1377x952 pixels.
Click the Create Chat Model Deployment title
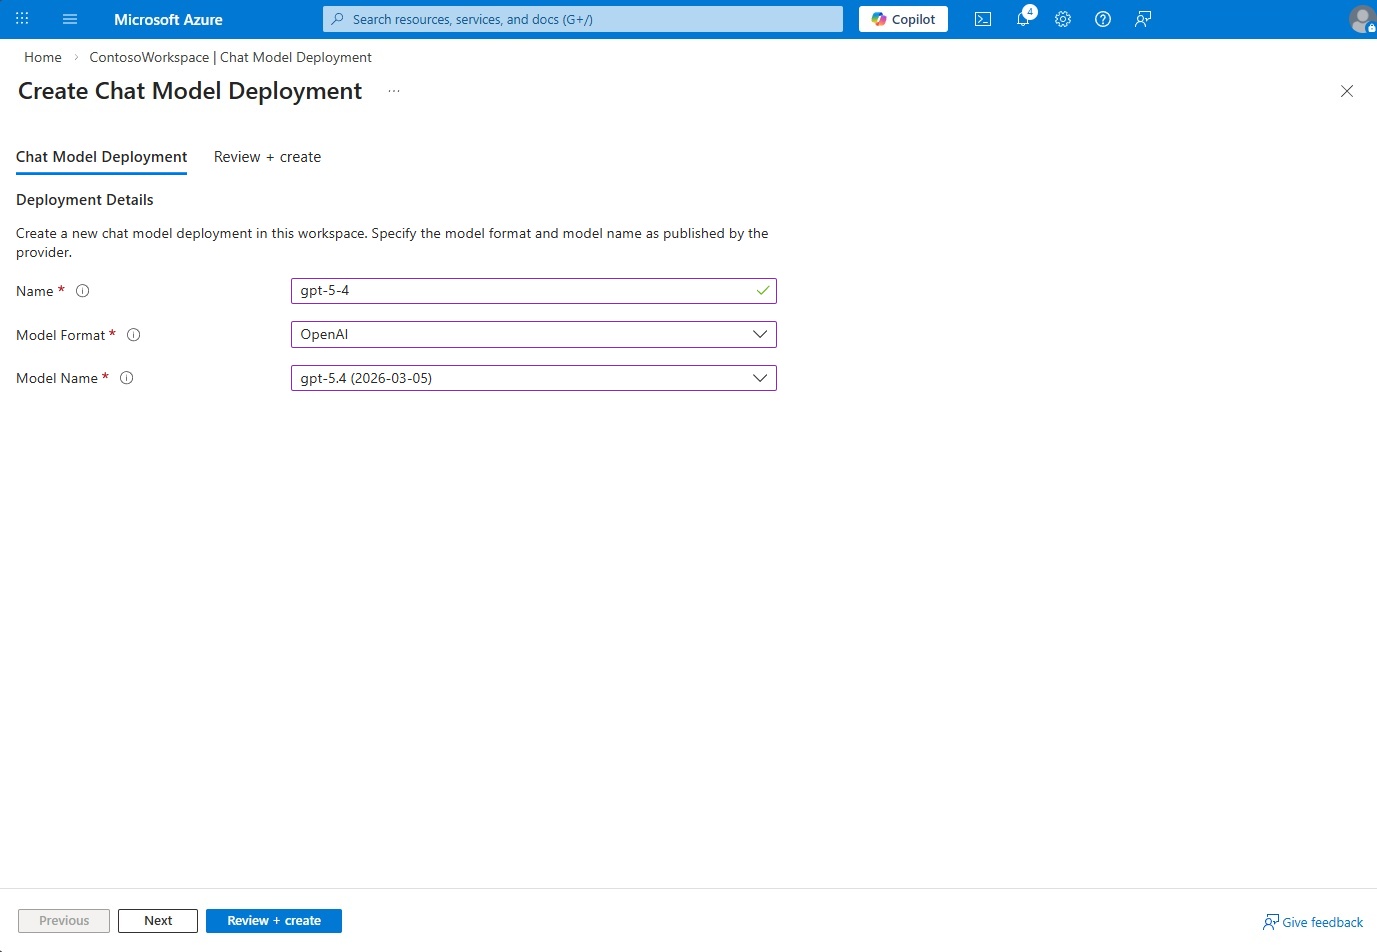pos(190,91)
